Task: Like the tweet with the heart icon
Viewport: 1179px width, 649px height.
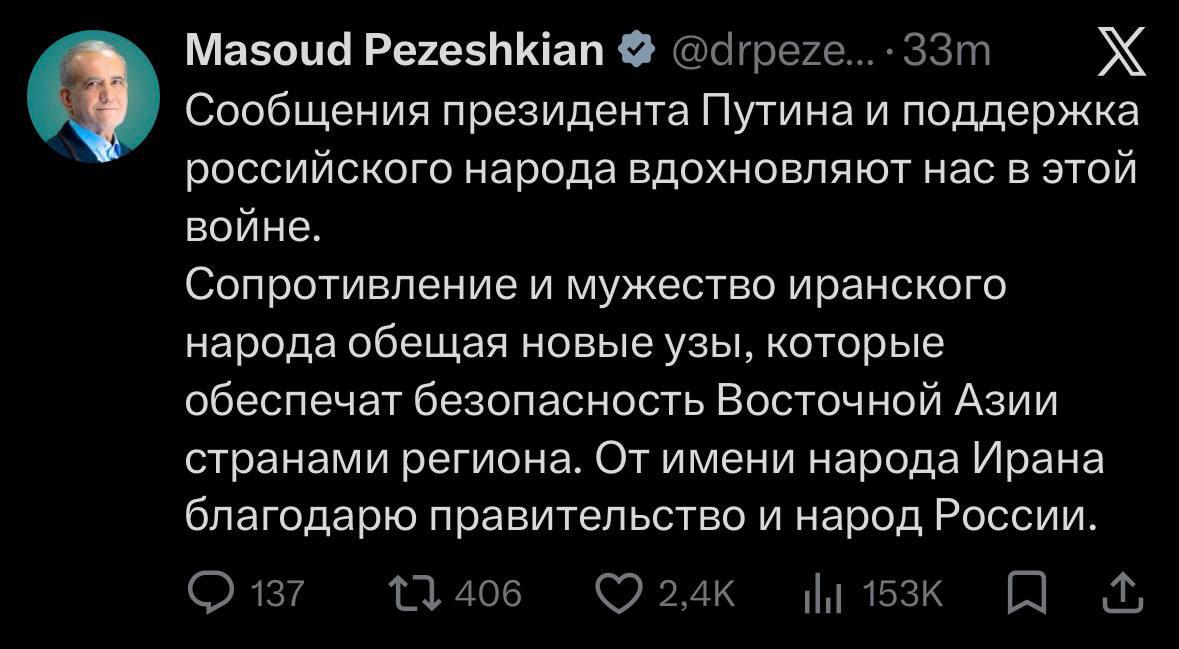Action: (x=618, y=594)
